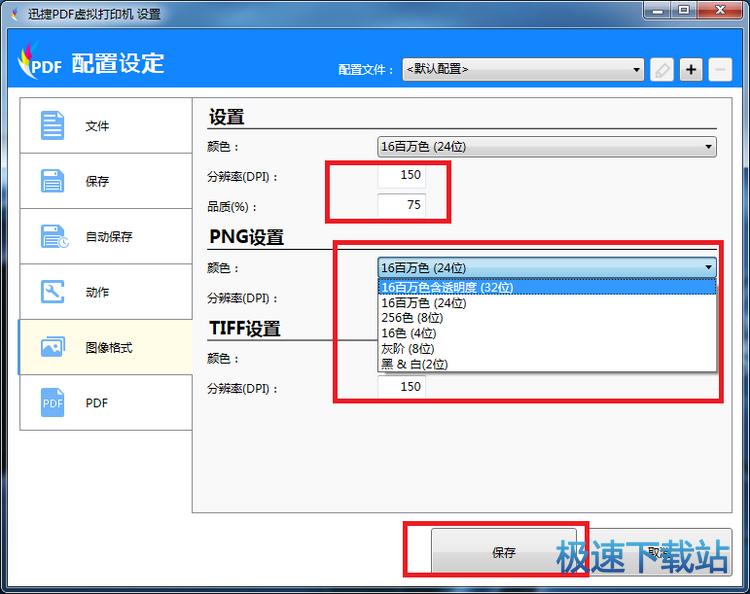Click the PDF logo in header
Viewport: 750px width, 594px height.
40,61
